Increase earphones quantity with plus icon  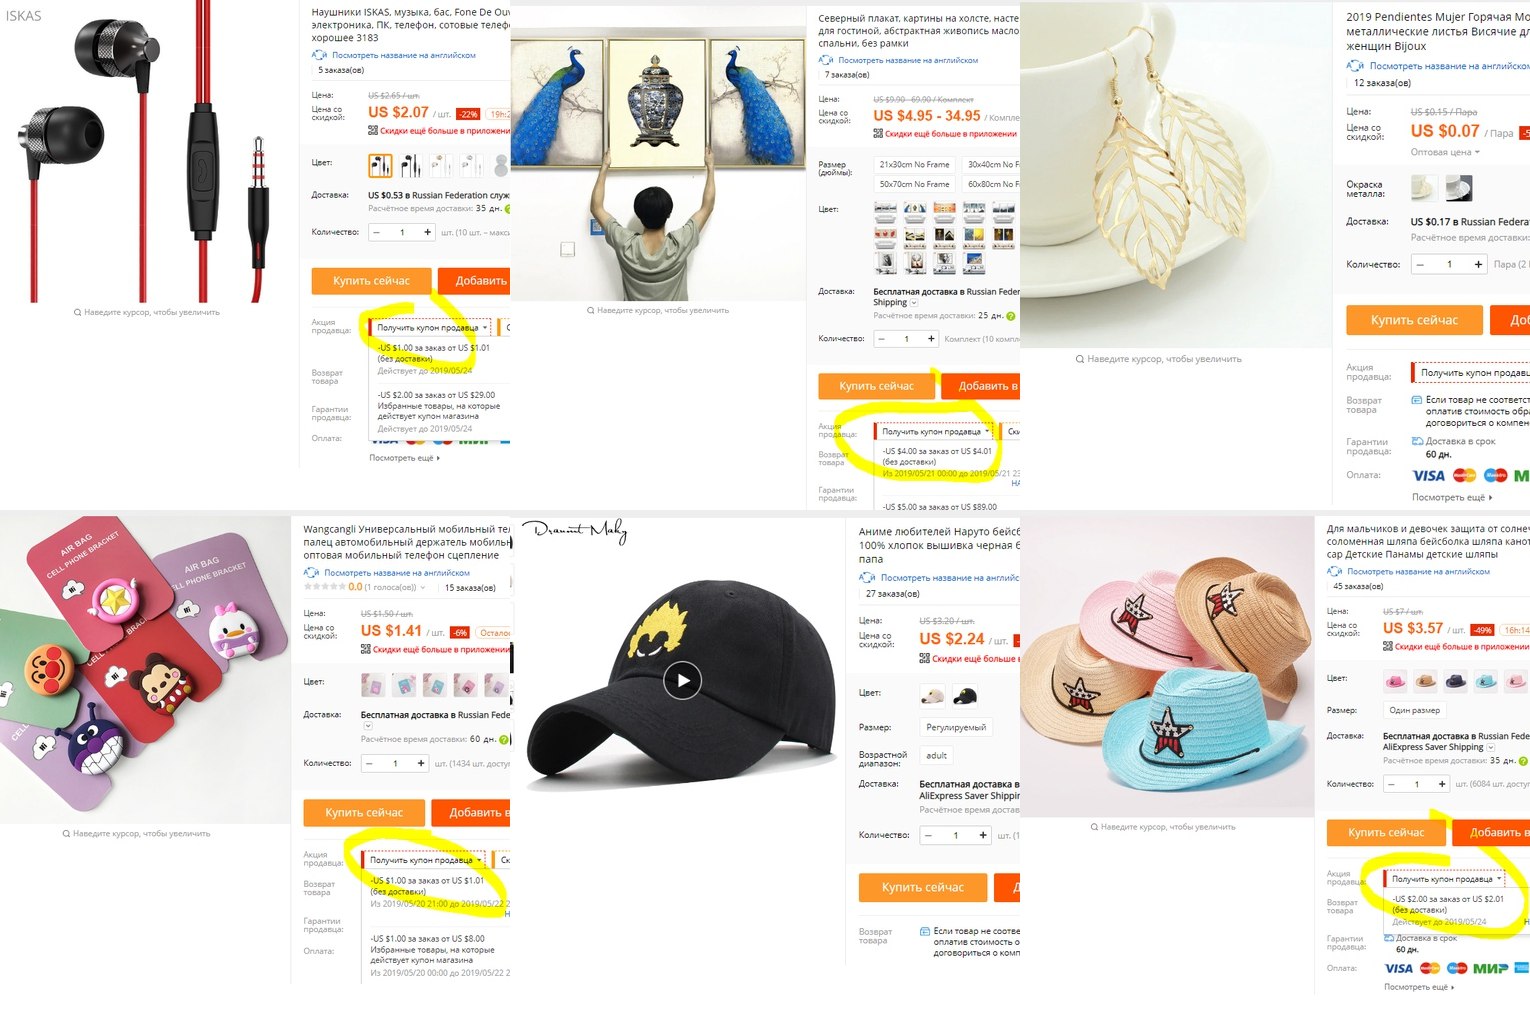pos(427,232)
